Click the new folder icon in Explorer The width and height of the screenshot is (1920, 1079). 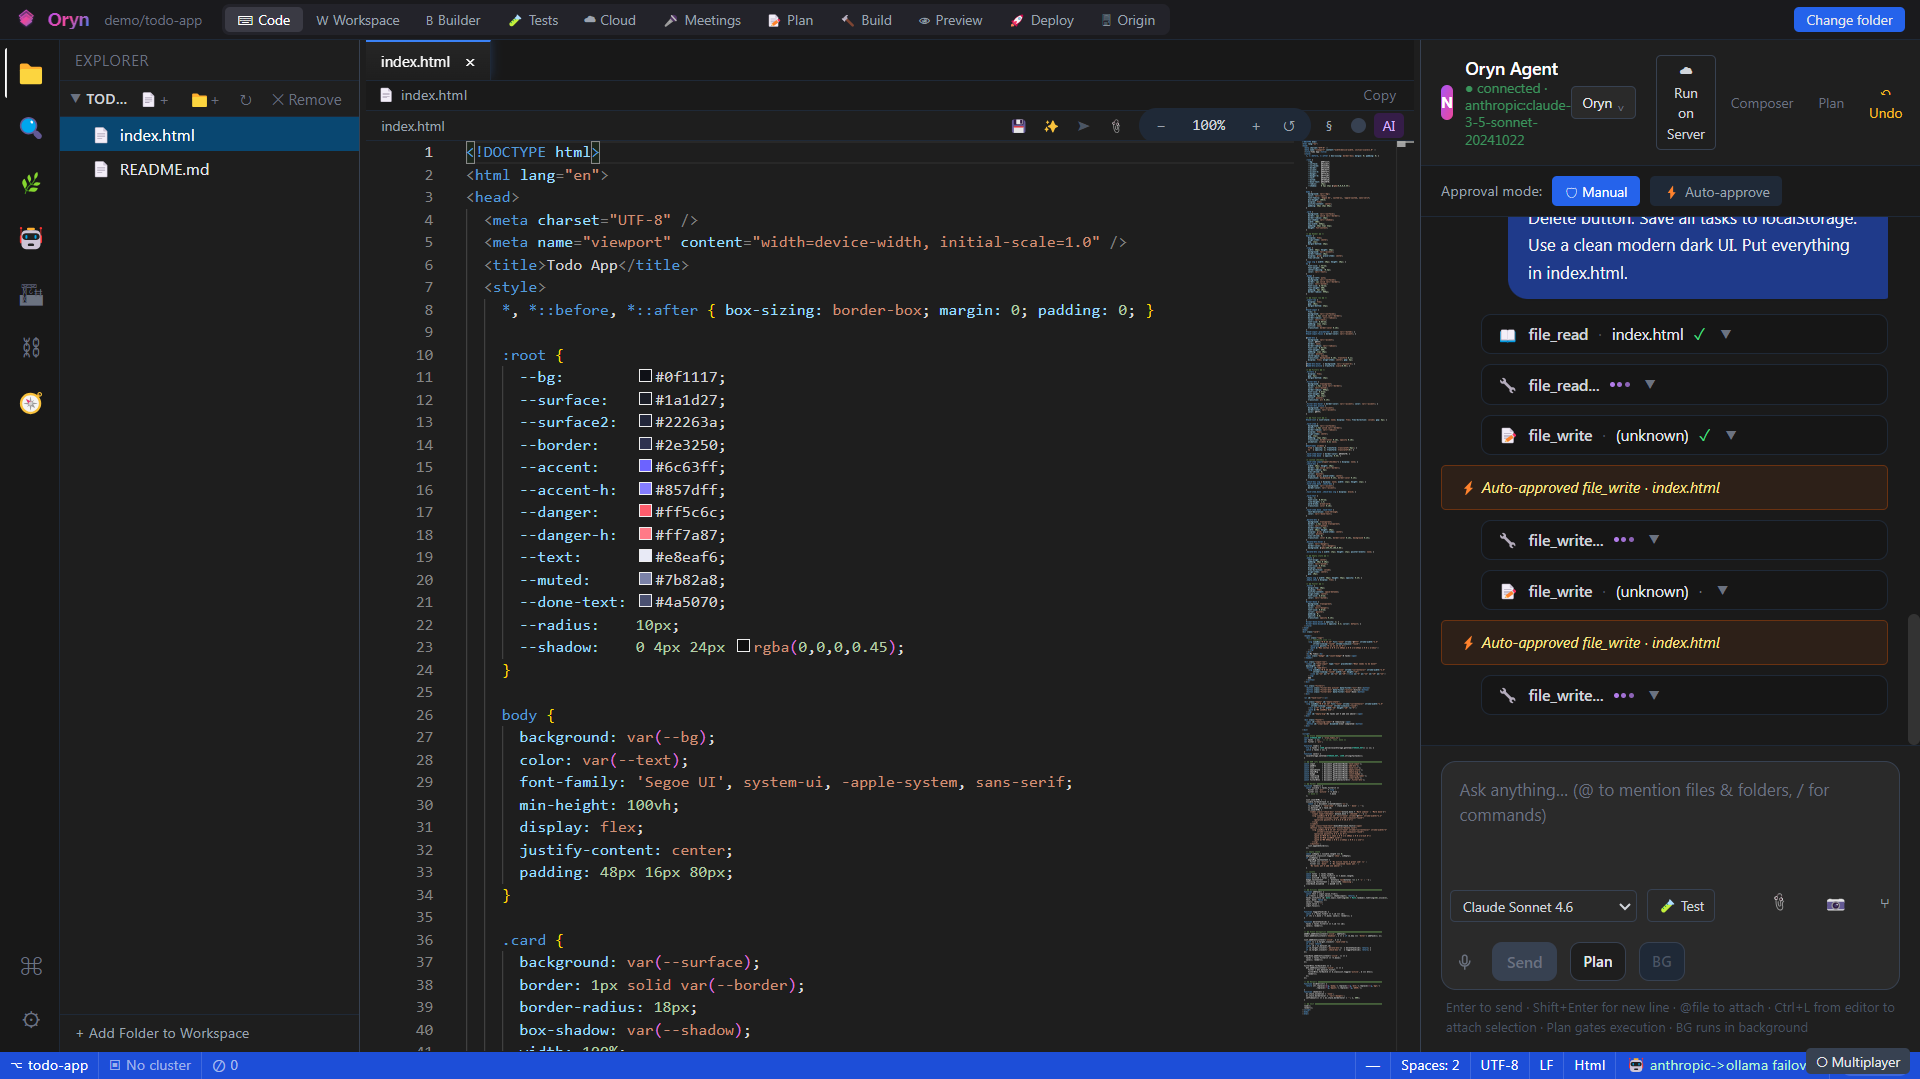205,100
